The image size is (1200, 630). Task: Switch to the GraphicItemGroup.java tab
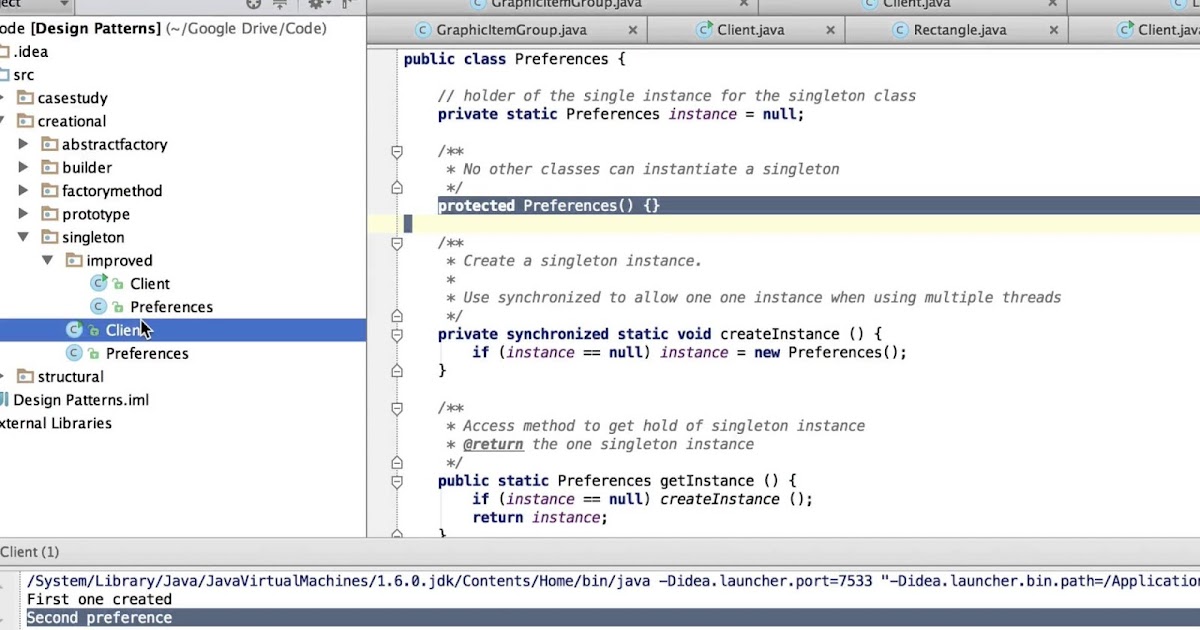click(507, 30)
